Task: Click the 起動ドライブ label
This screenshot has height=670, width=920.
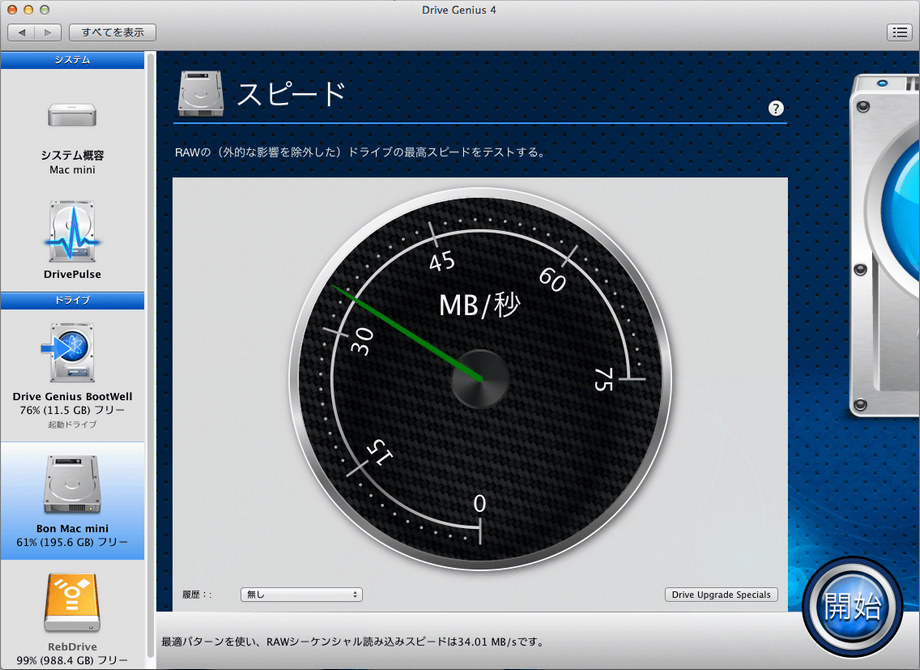Action: click(72, 424)
